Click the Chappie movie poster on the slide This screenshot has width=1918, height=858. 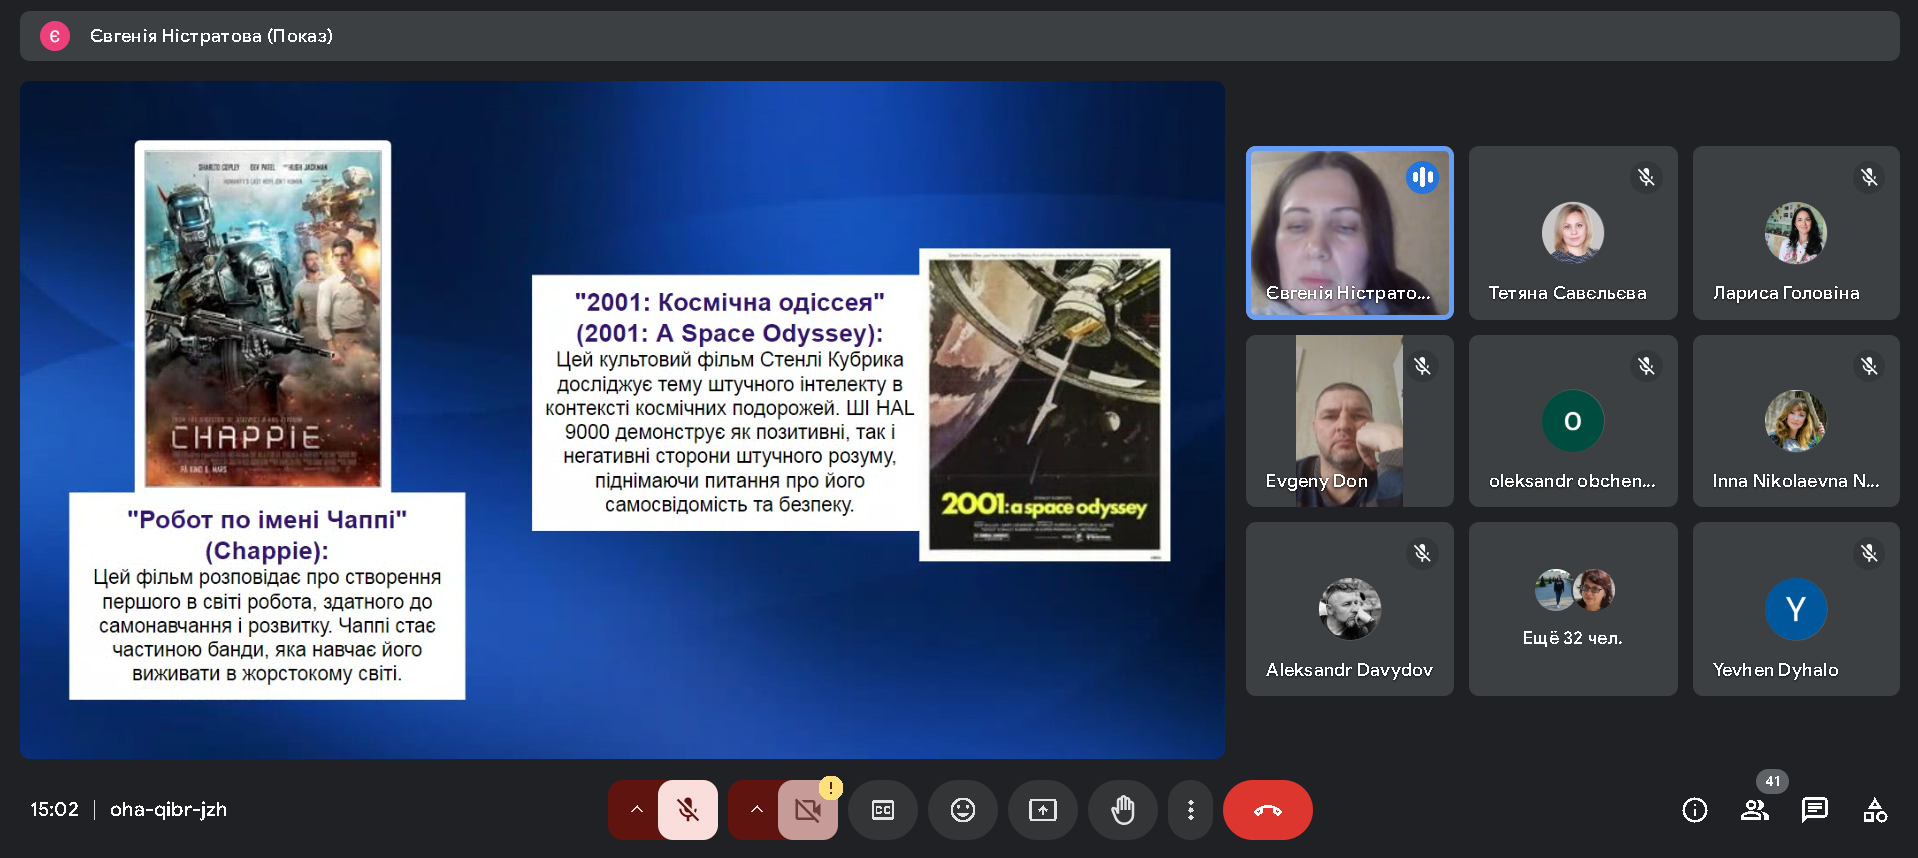(x=263, y=316)
